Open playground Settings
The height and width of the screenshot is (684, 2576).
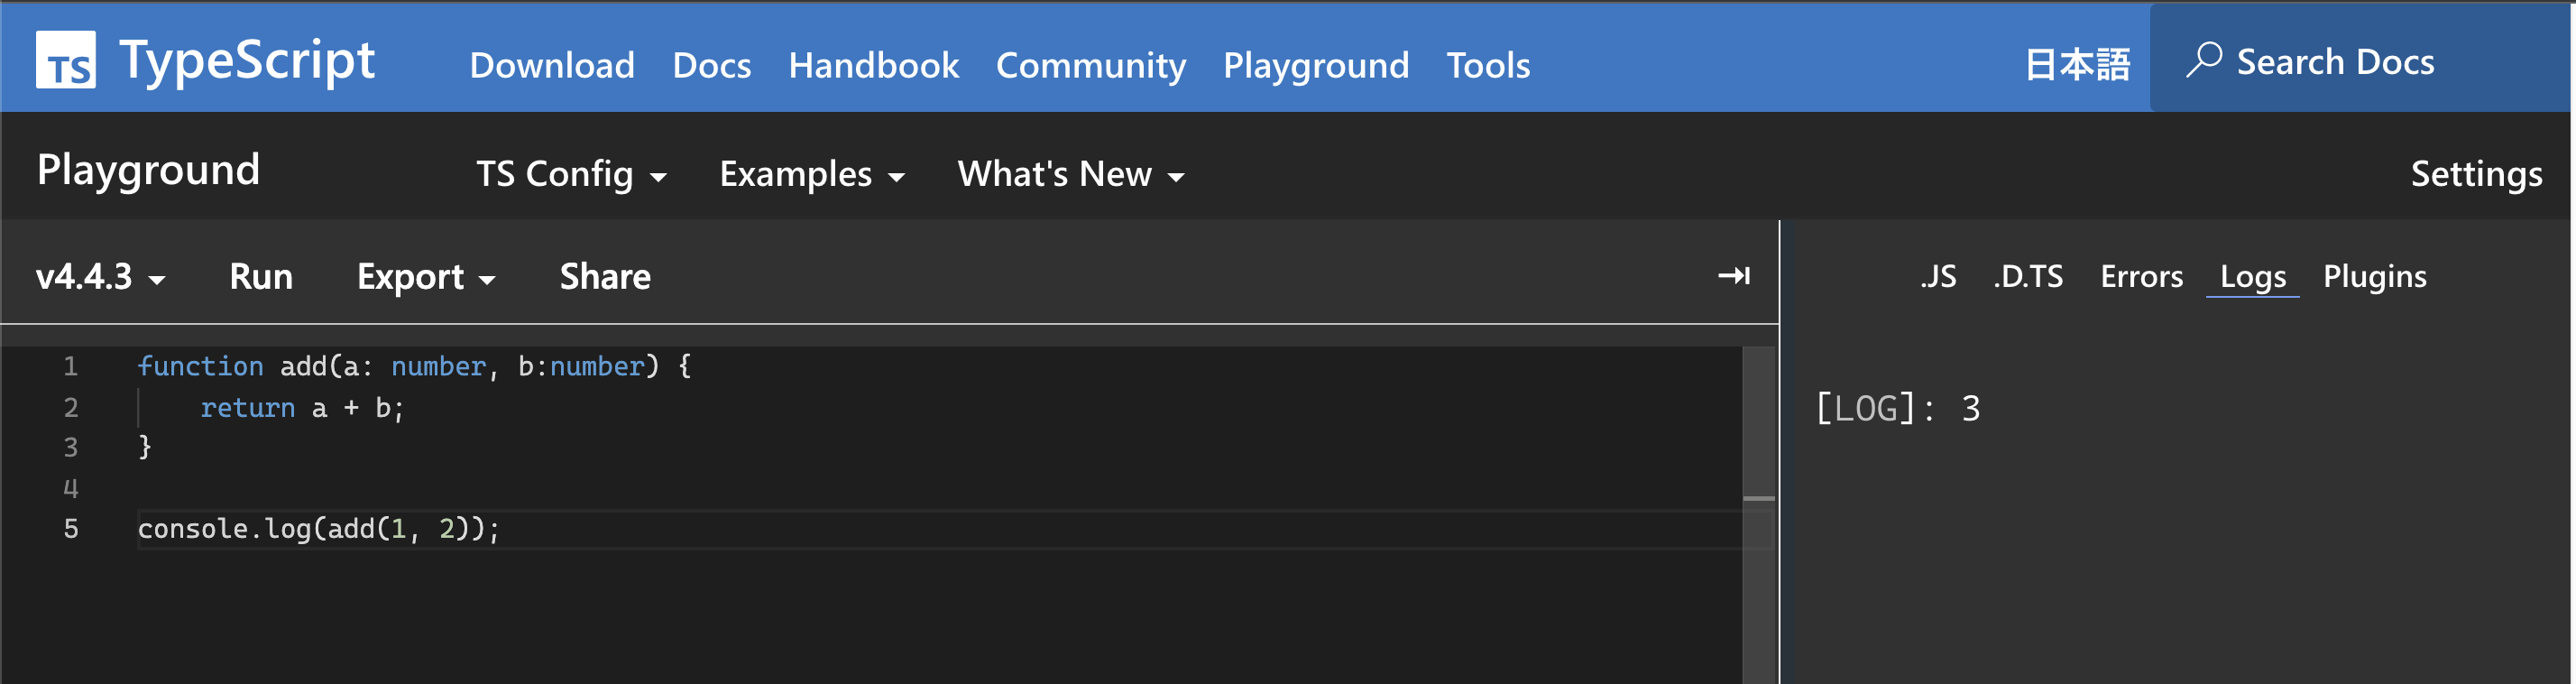click(x=2475, y=175)
